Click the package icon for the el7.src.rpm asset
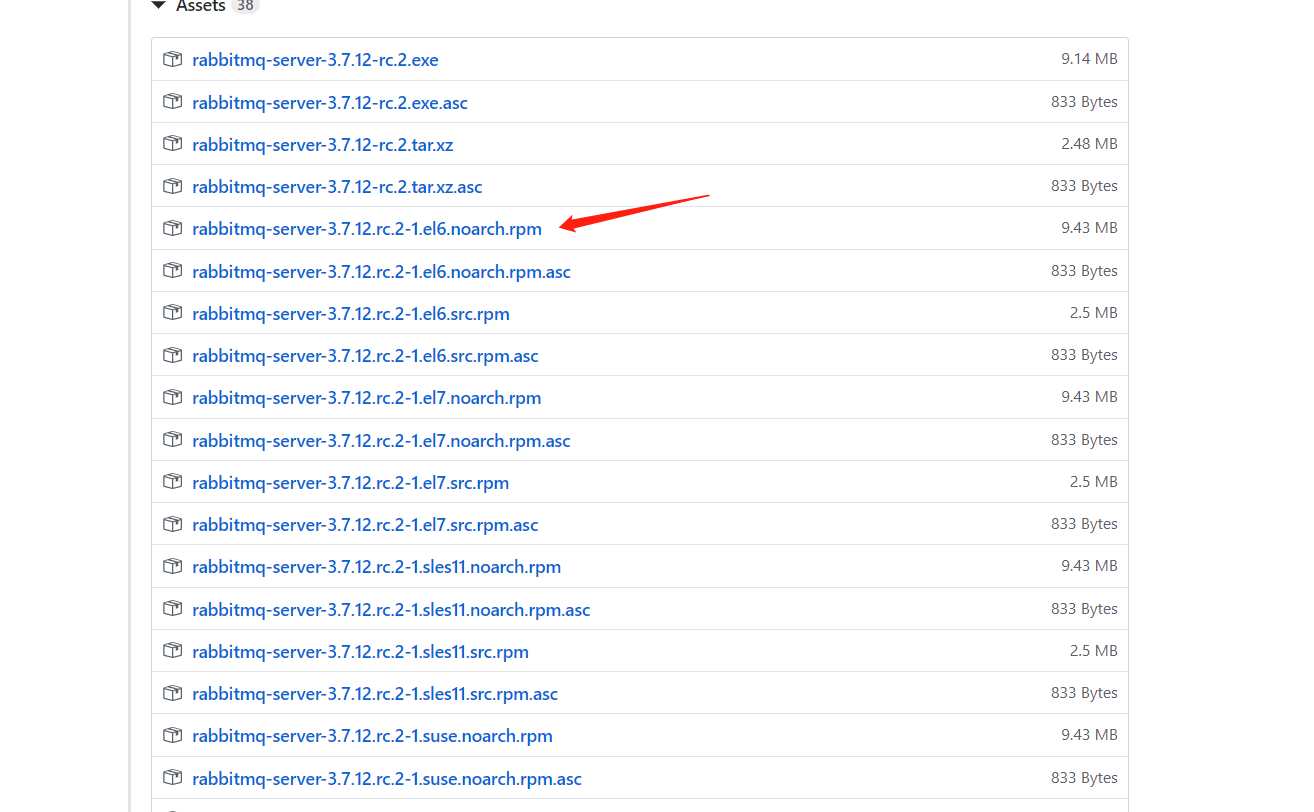Screen dimensions: 1314x812 tap(173, 482)
